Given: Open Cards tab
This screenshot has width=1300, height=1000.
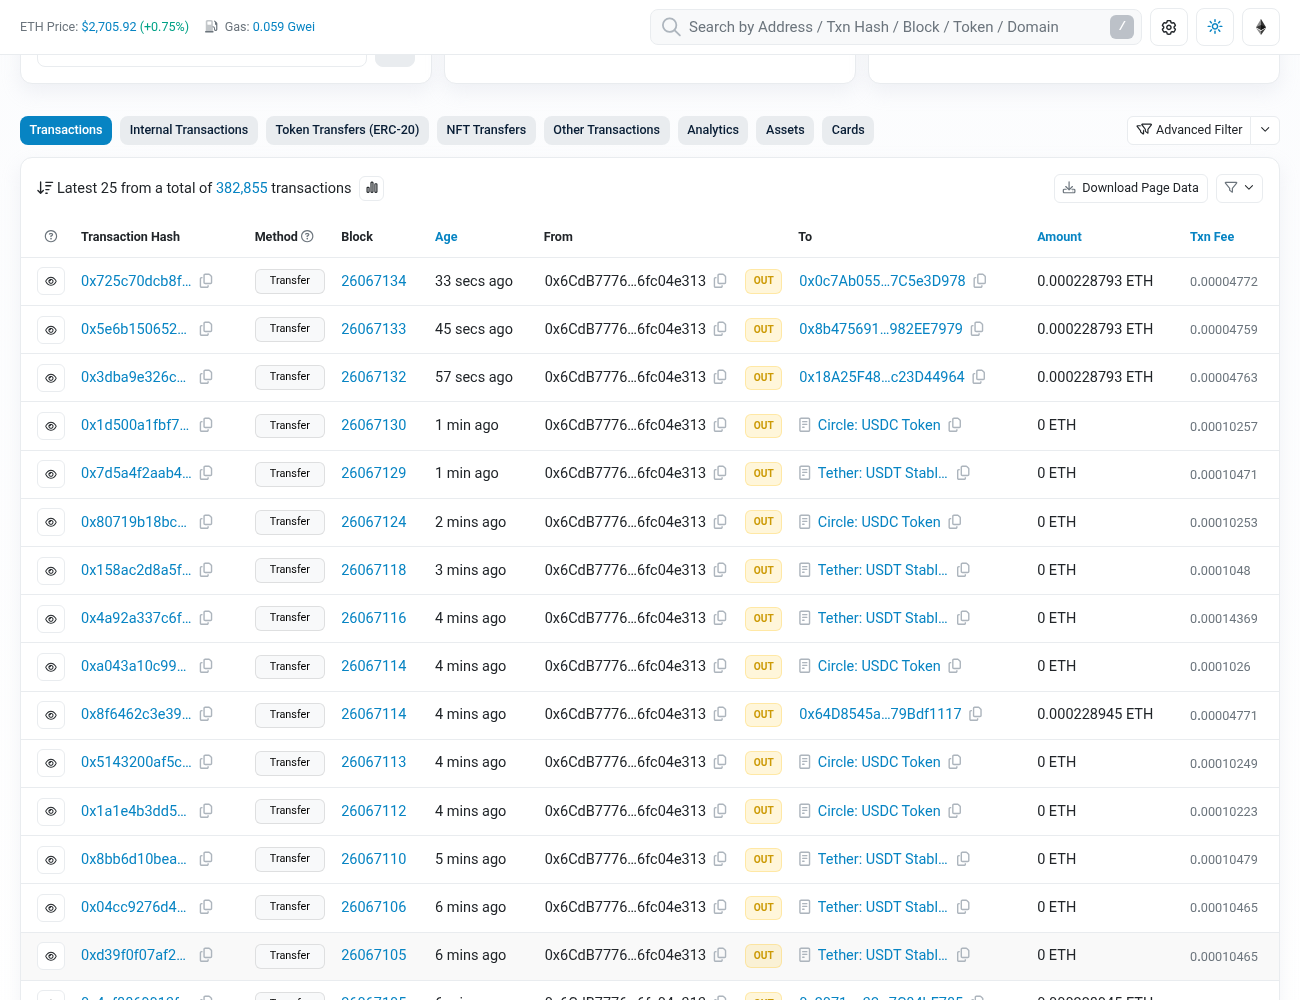Looking at the screenshot, I should point(848,130).
